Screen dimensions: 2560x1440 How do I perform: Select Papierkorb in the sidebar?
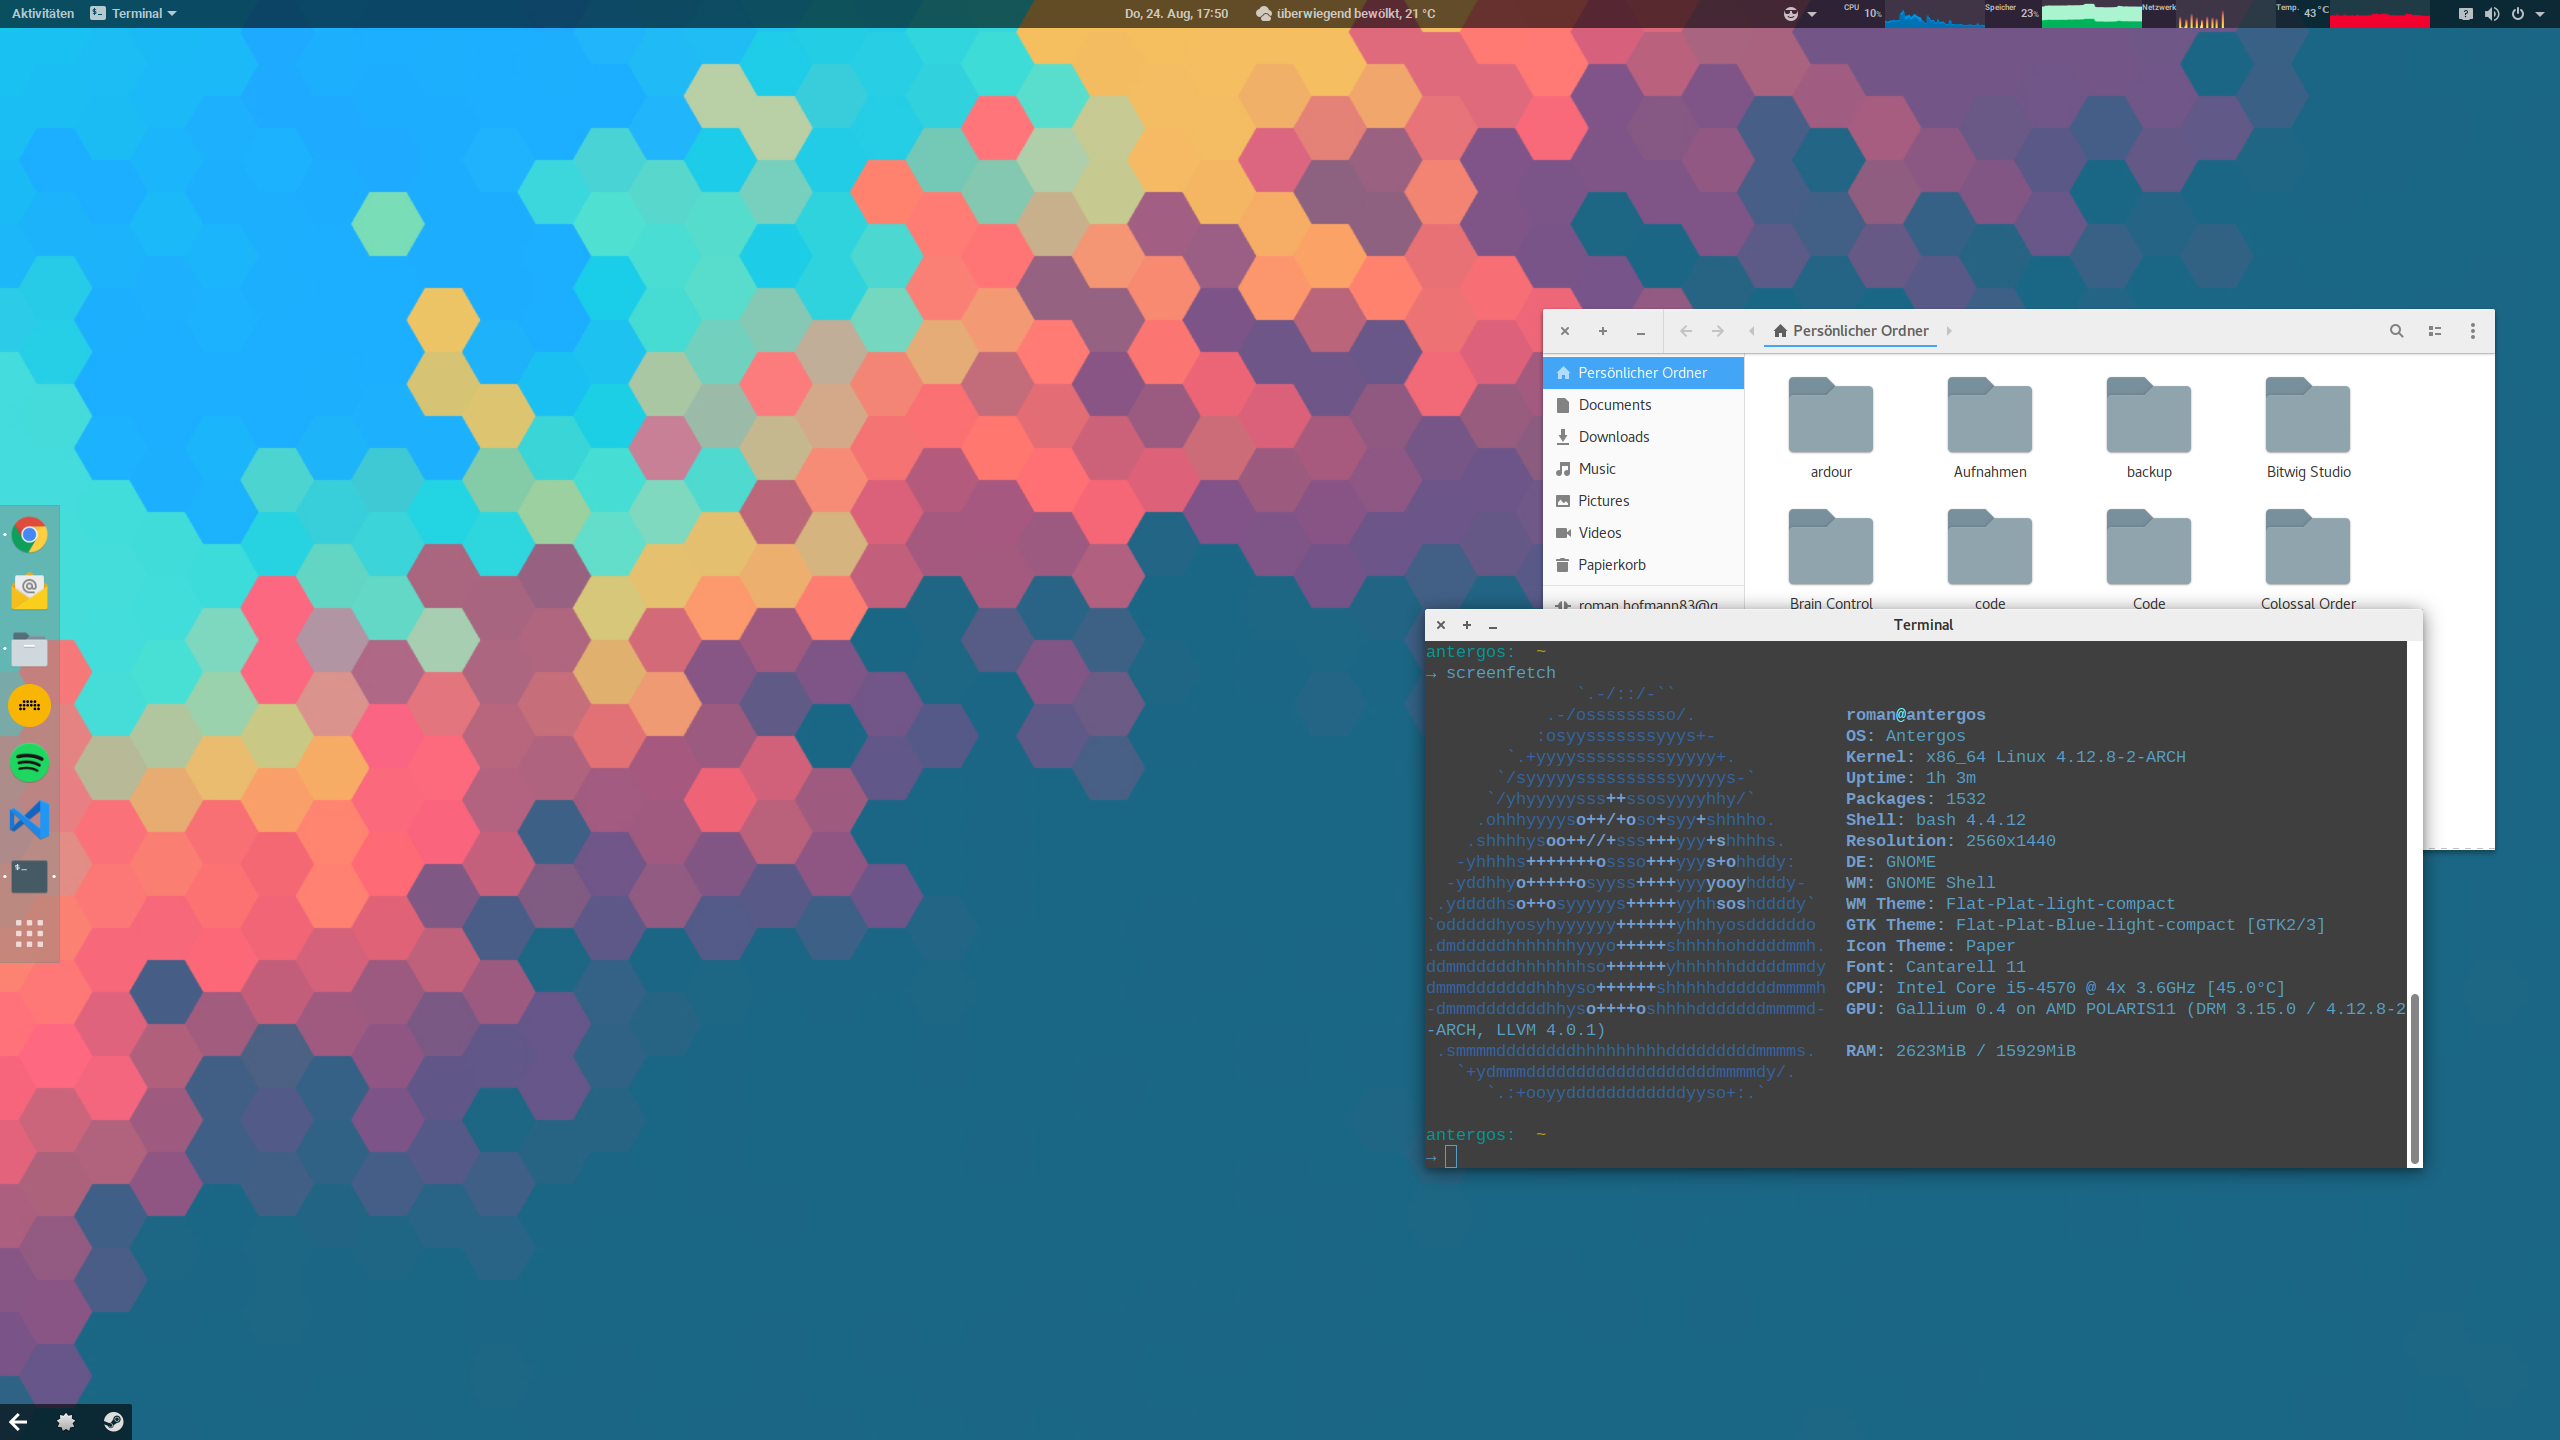click(1611, 565)
